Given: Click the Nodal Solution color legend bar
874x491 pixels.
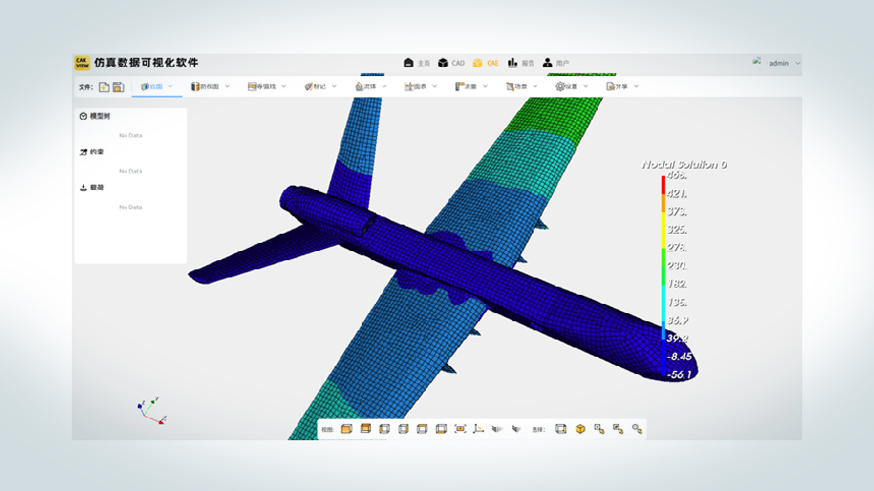Looking at the screenshot, I should coord(663,275).
